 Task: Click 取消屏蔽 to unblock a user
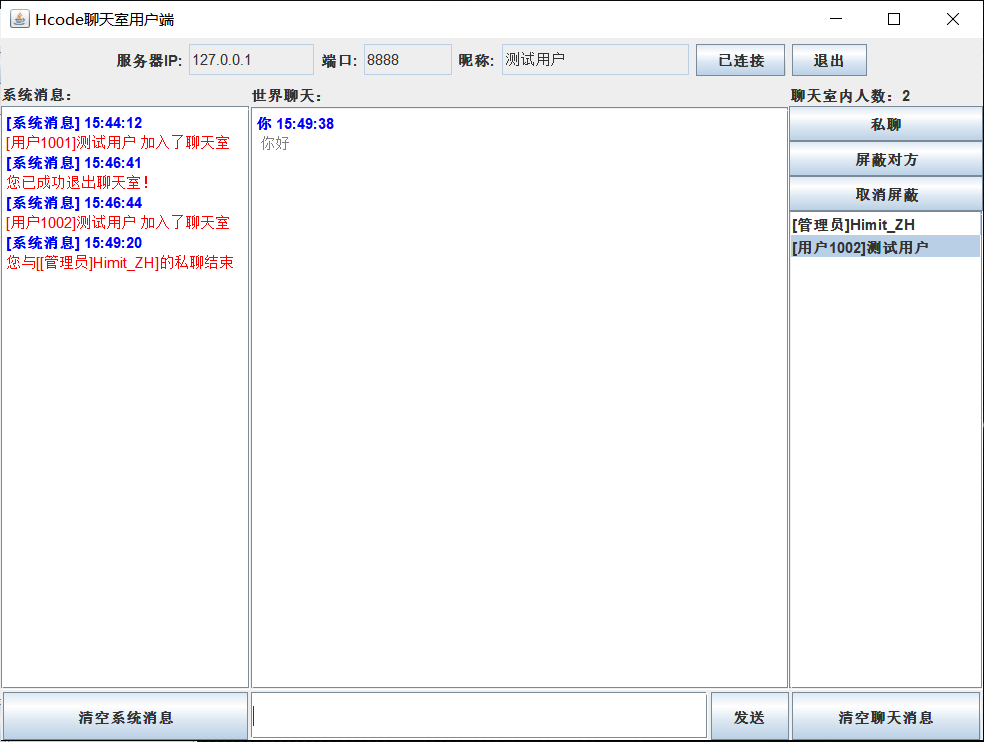(x=884, y=192)
